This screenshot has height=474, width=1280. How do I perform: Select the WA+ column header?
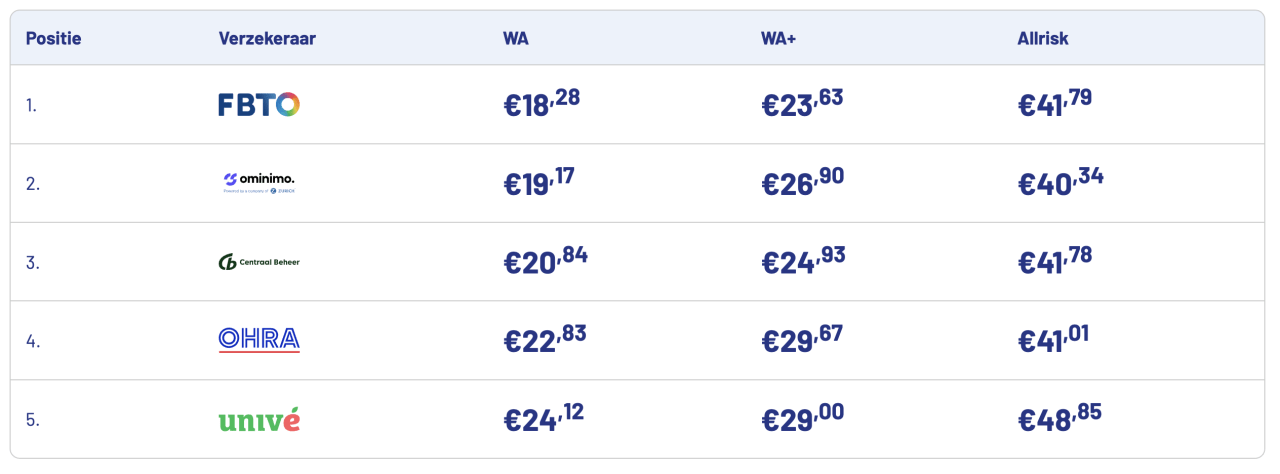pos(778,39)
